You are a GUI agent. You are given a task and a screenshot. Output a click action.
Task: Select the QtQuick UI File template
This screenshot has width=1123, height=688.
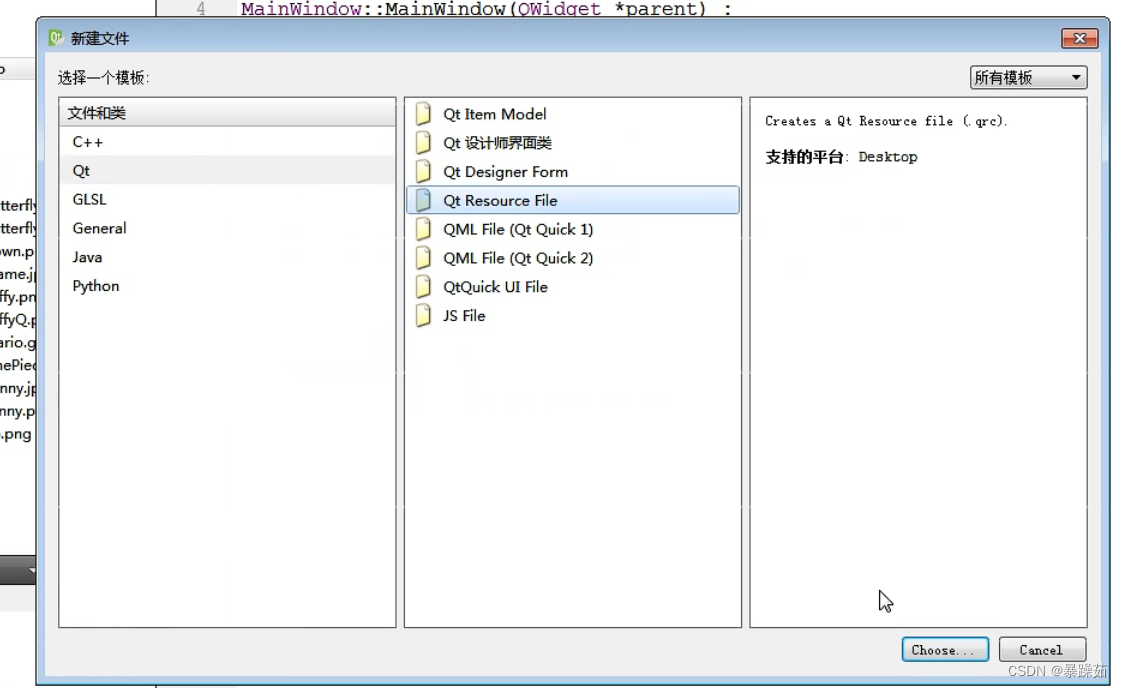pyautogui.click(x=572, y=287)
